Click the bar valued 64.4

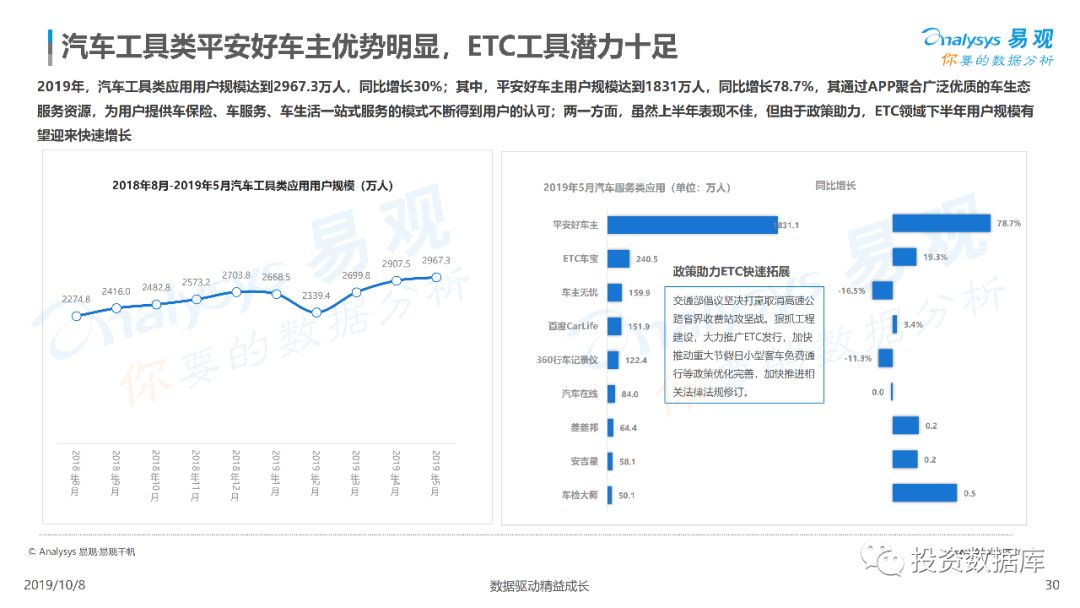coord(610,427)
